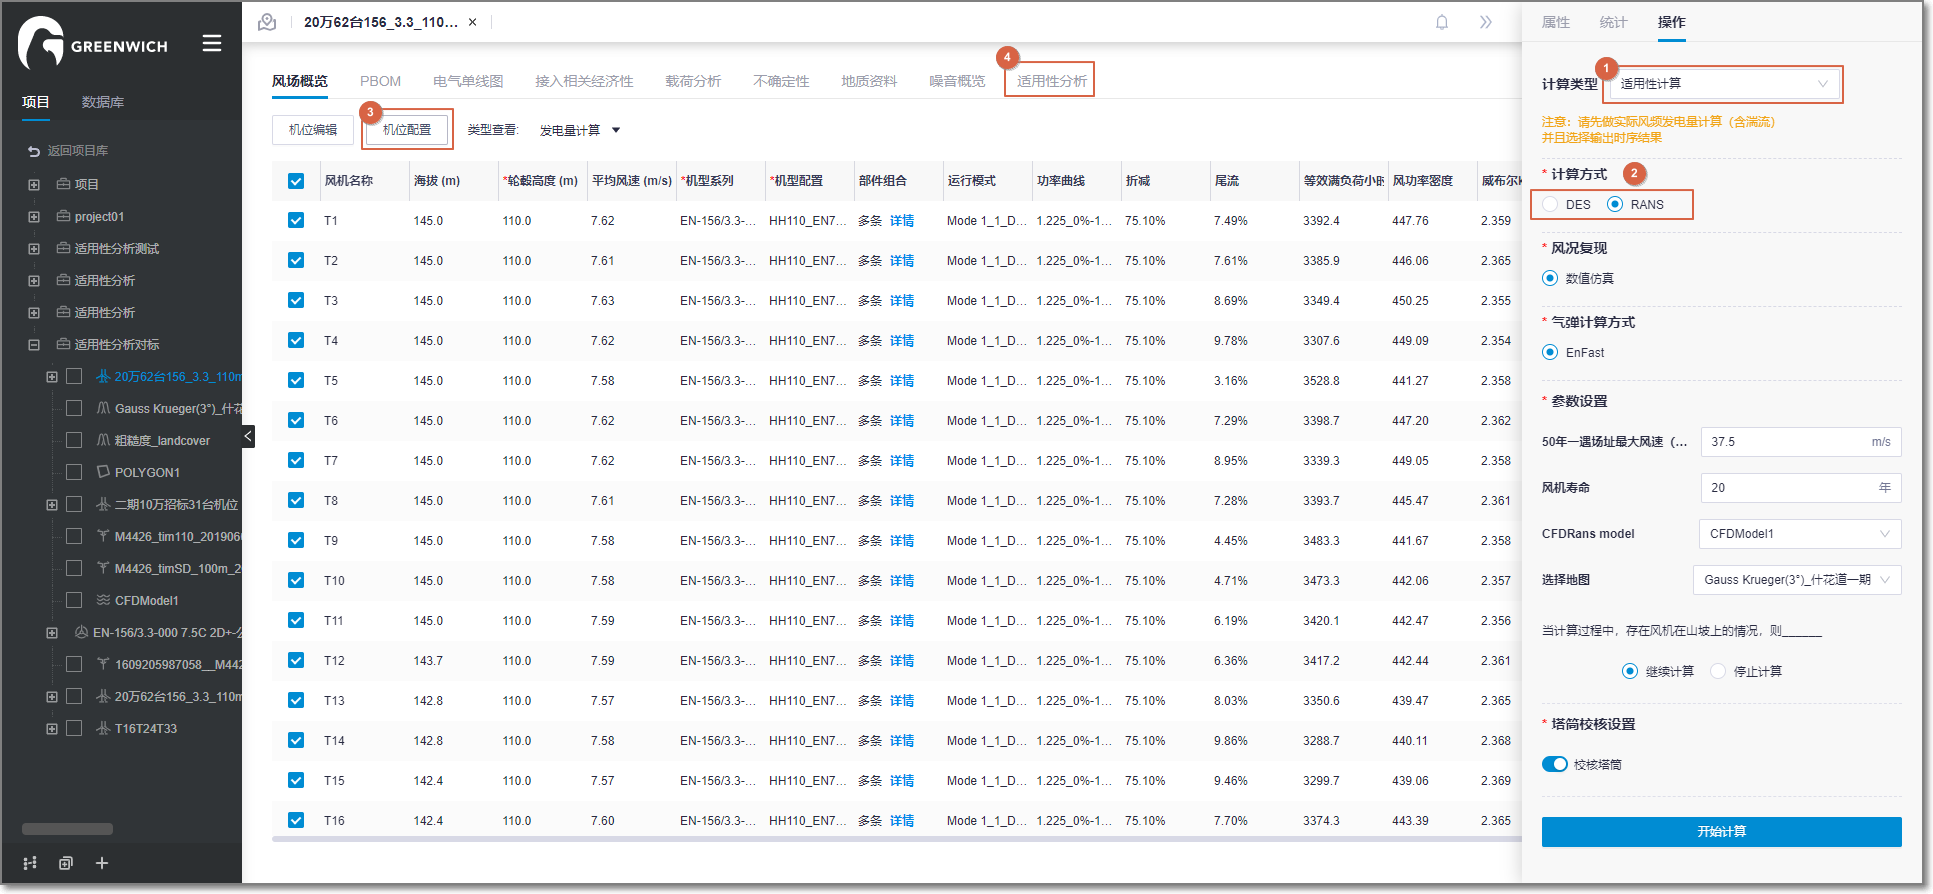The height and width of the screenshot is (894, 1933).
Task: Click the turbine icon of T16T24T33
Action: coord(103,729)
